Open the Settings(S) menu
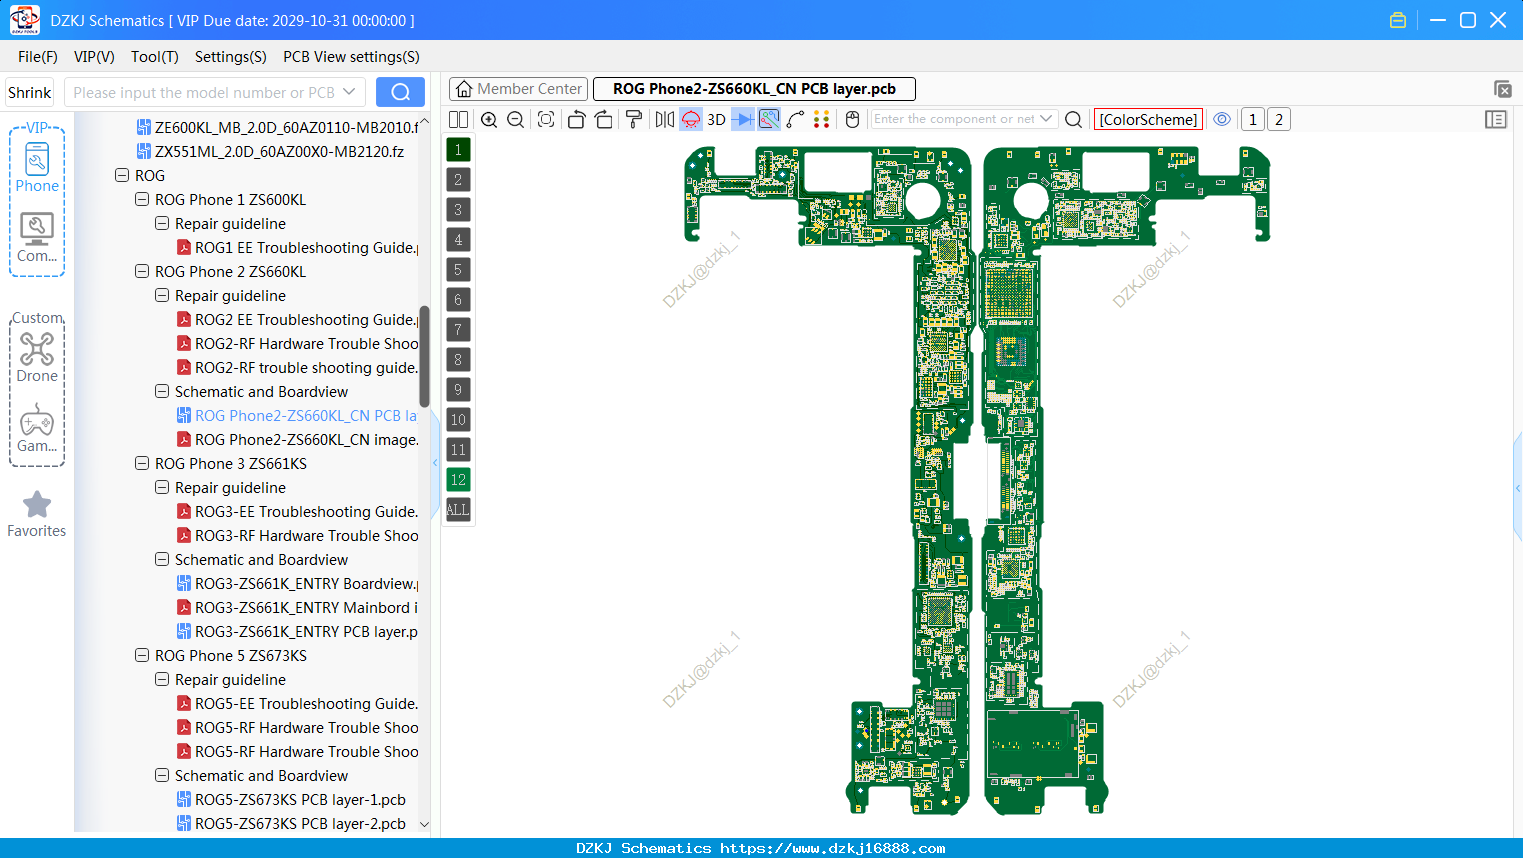1523x858 pixels. [231, 57]
